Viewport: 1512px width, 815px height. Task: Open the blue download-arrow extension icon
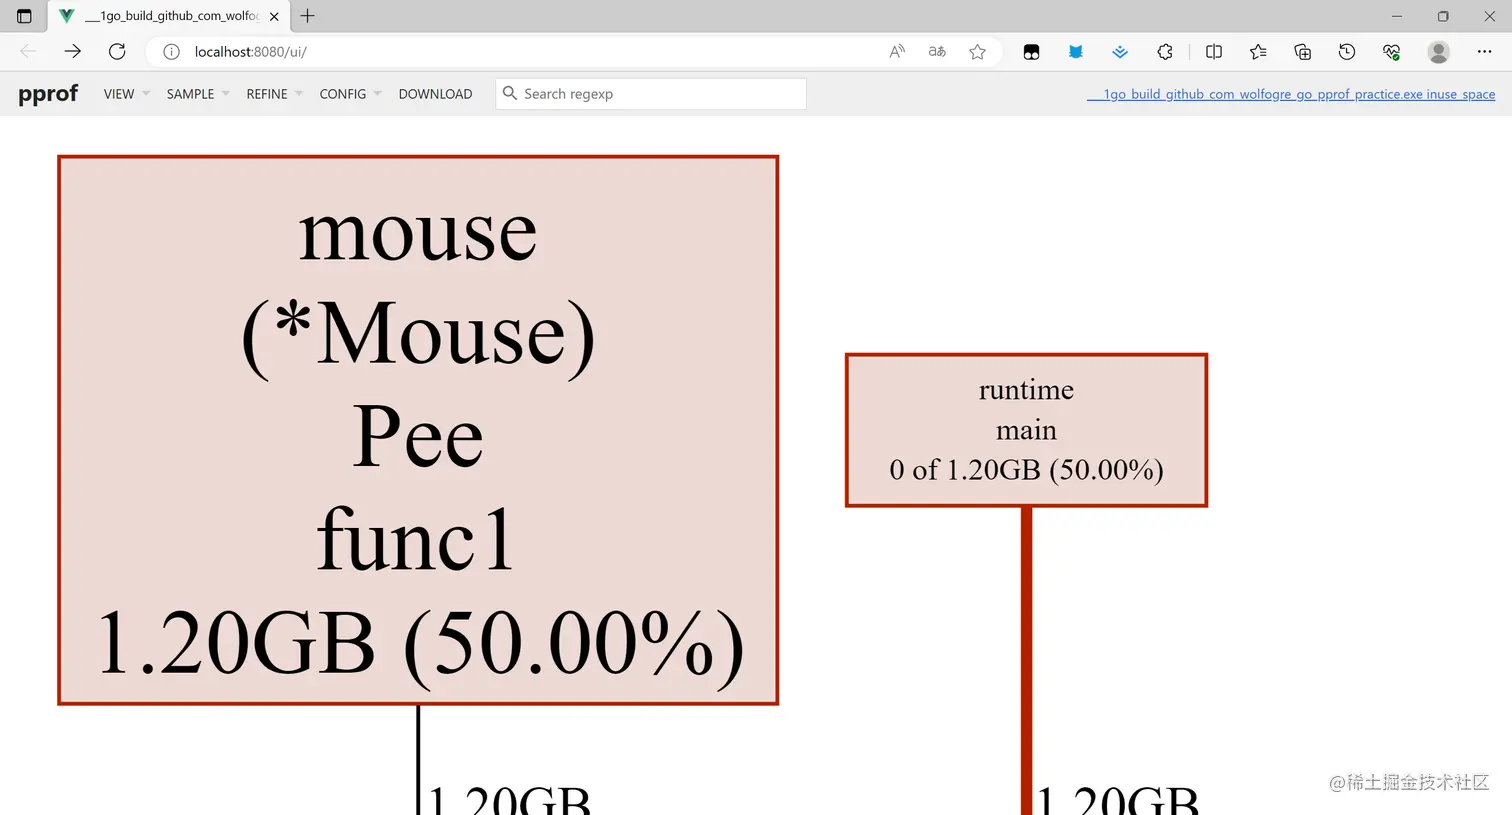tap(1120, 52)
